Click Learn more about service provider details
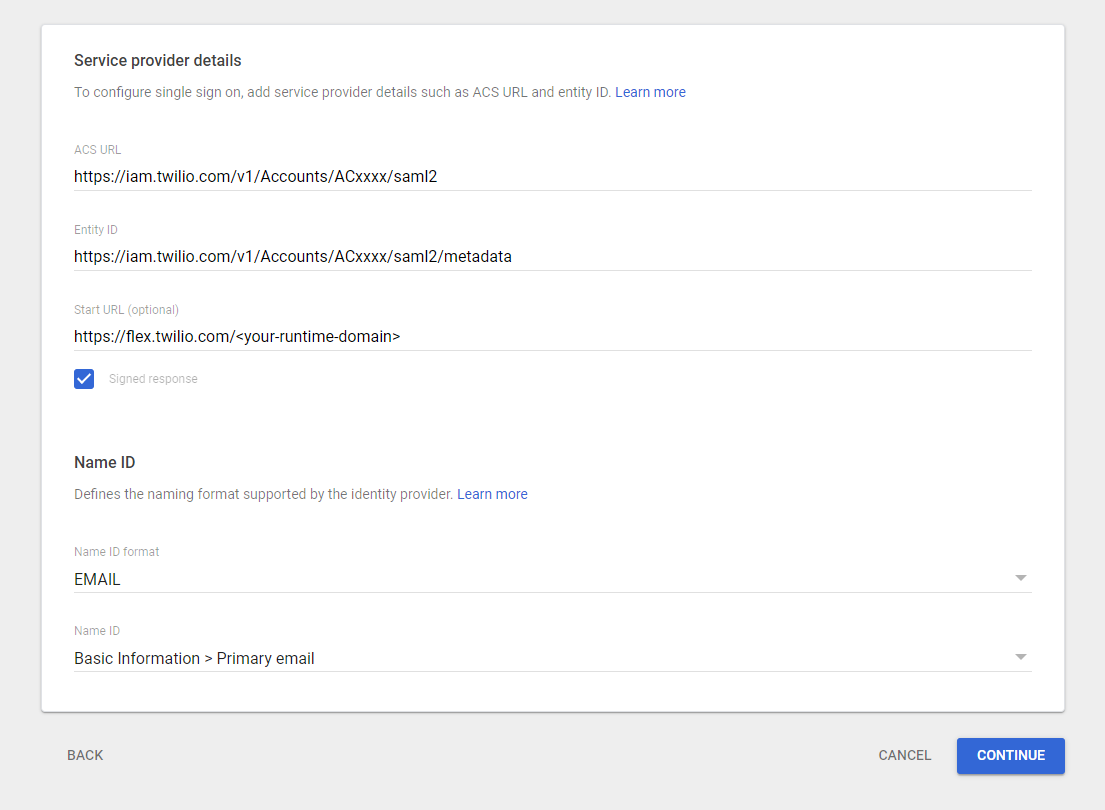This screenshot has width=1105, height=810. [650, 92]
